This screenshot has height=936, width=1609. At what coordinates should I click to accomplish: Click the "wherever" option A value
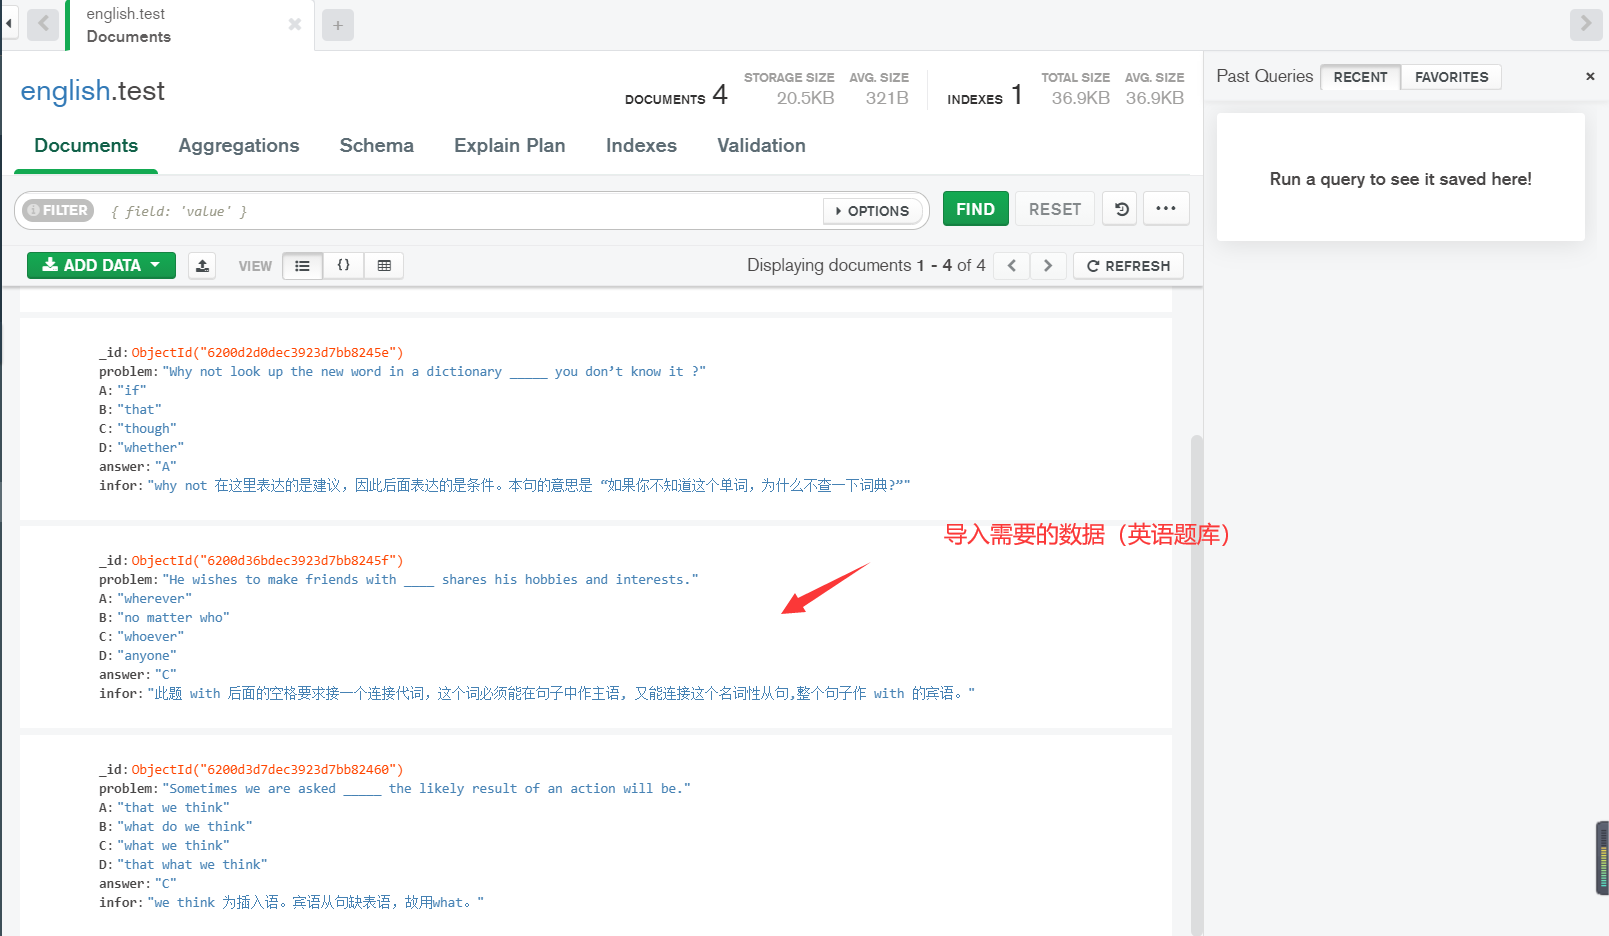pos(154,598)
